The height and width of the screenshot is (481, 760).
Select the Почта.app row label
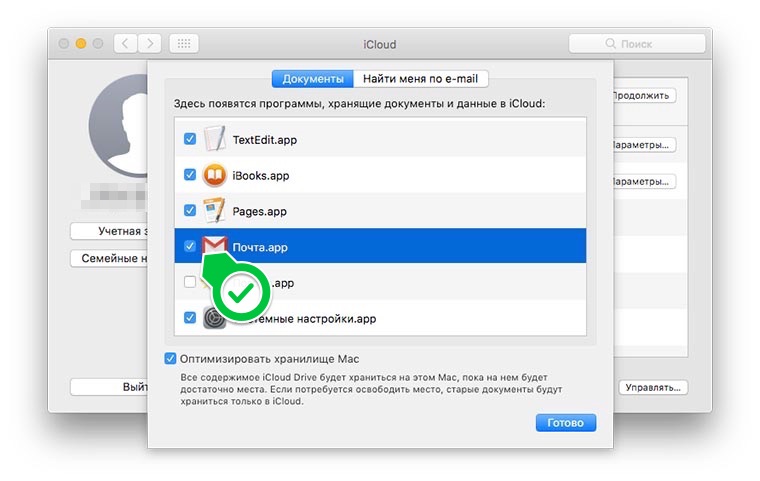pos(260,247)
